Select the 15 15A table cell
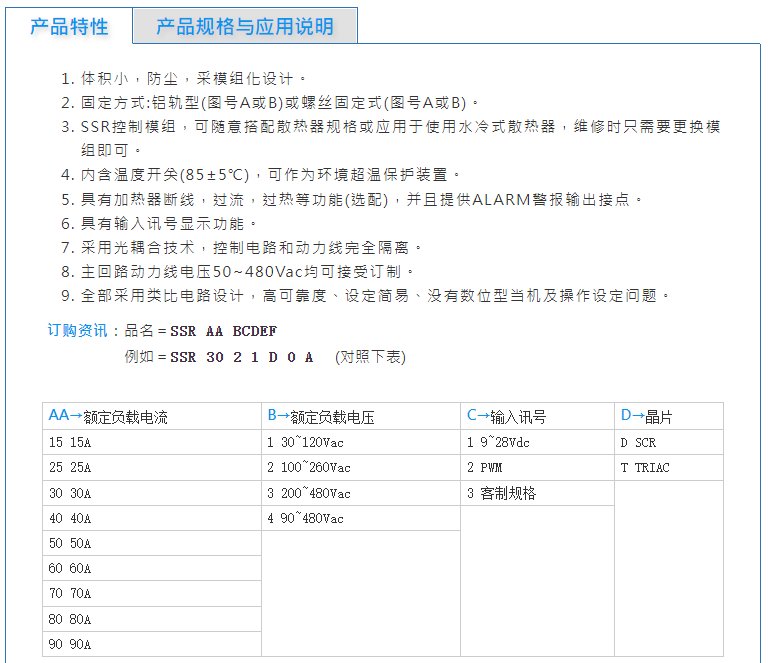Viewport: 775px width, 663px height. tap(152, 442)
